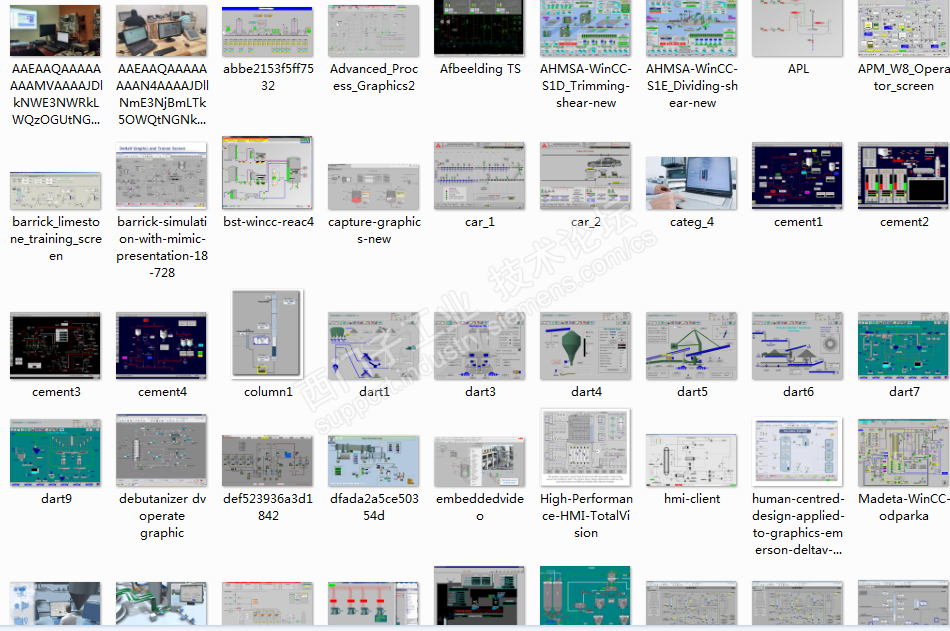
Task: Select the dart1 image thumbnail
Action: pyautogui.click(x=373, y=346)
